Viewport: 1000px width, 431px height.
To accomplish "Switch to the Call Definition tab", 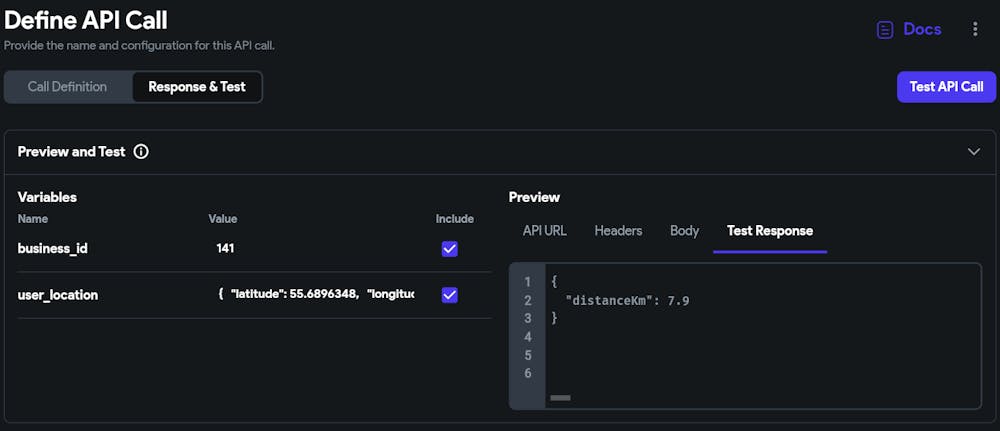I will [x=67, y=87].
